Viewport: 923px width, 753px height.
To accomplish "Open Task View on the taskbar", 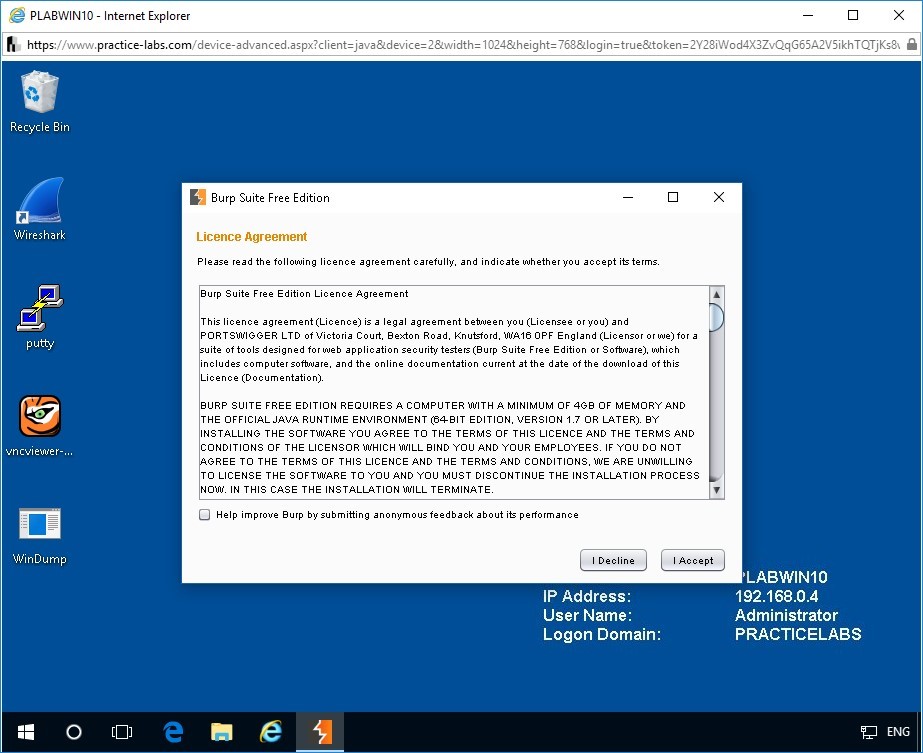I will pos(122,732).
